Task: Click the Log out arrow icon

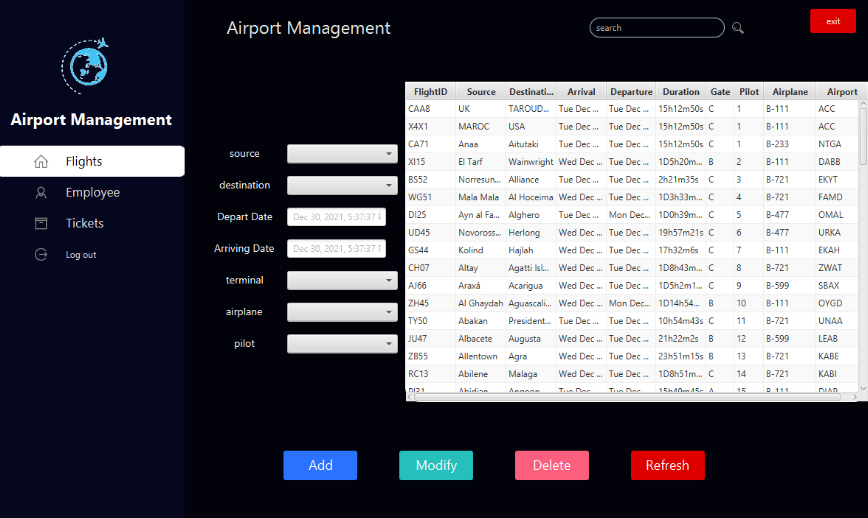Action: click(x=41, y=255)
